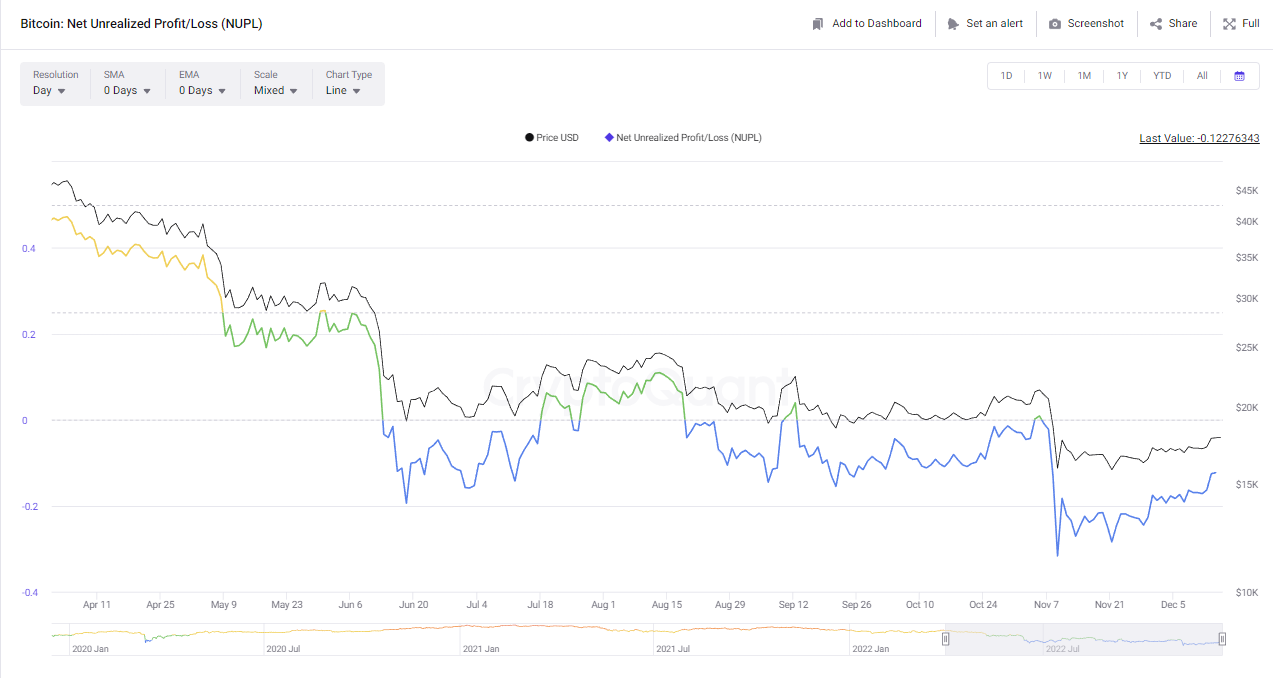The image size is (1273, 678).
Task: Switch to the 1M time range
Action: tap(1084, 76)
